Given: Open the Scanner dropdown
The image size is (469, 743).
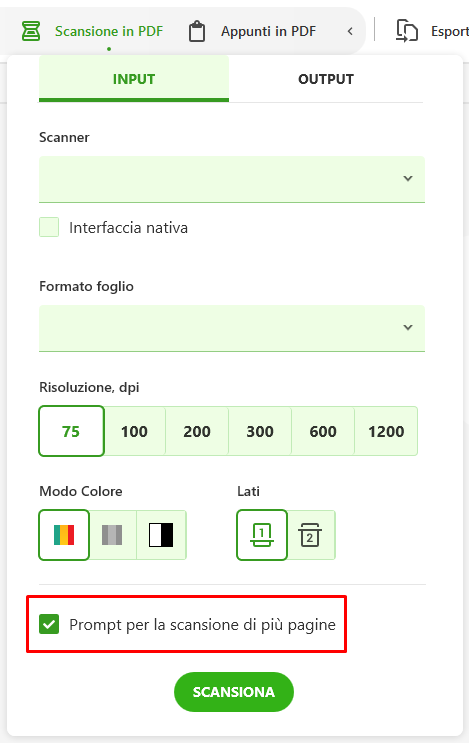Looking at the screenshot, I should coord(232,179).
